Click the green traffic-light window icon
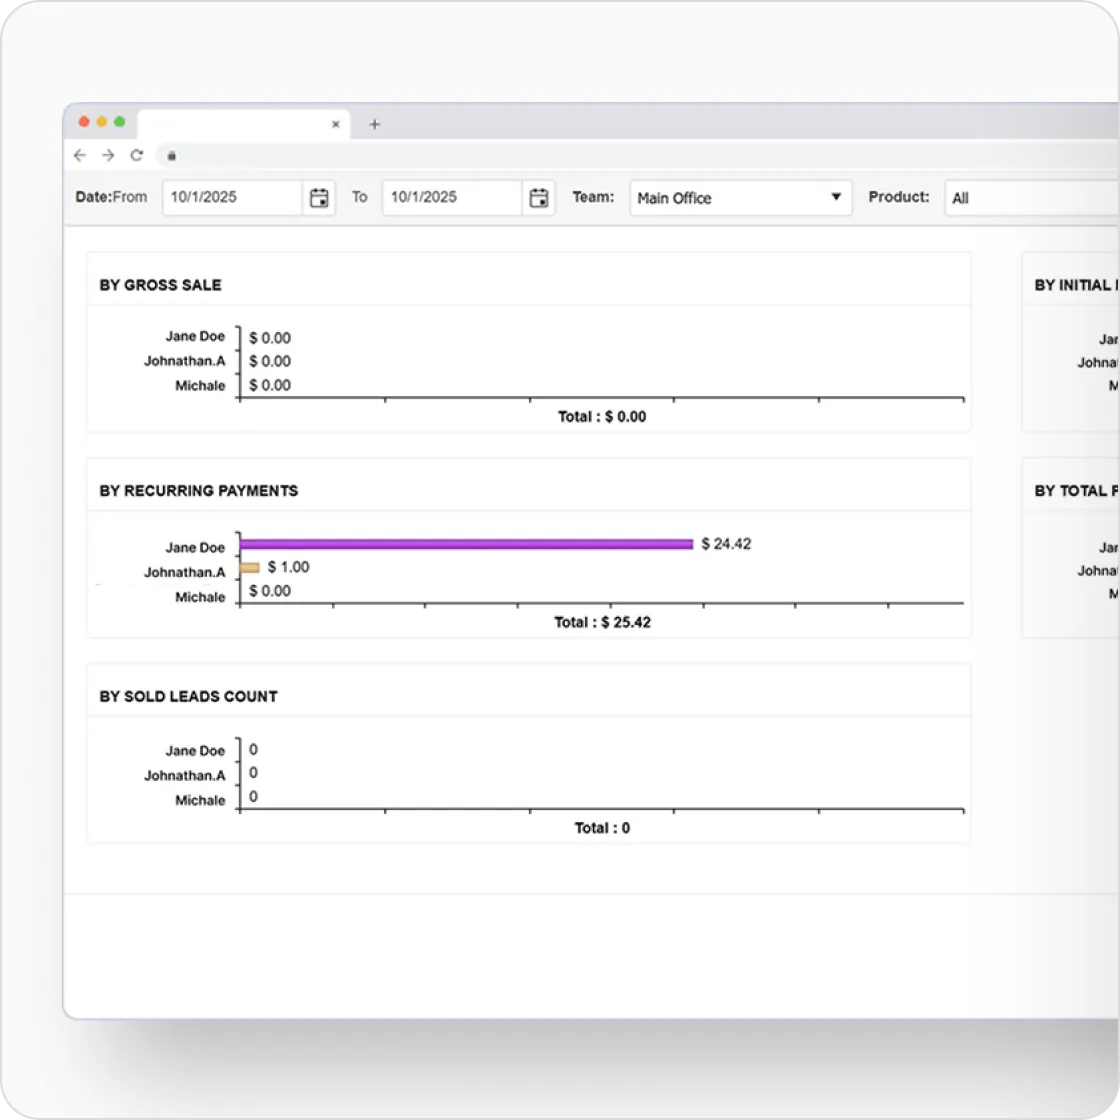This screenshot has width=1120, height=1120. pyautogui.click(x=119, y=120)
